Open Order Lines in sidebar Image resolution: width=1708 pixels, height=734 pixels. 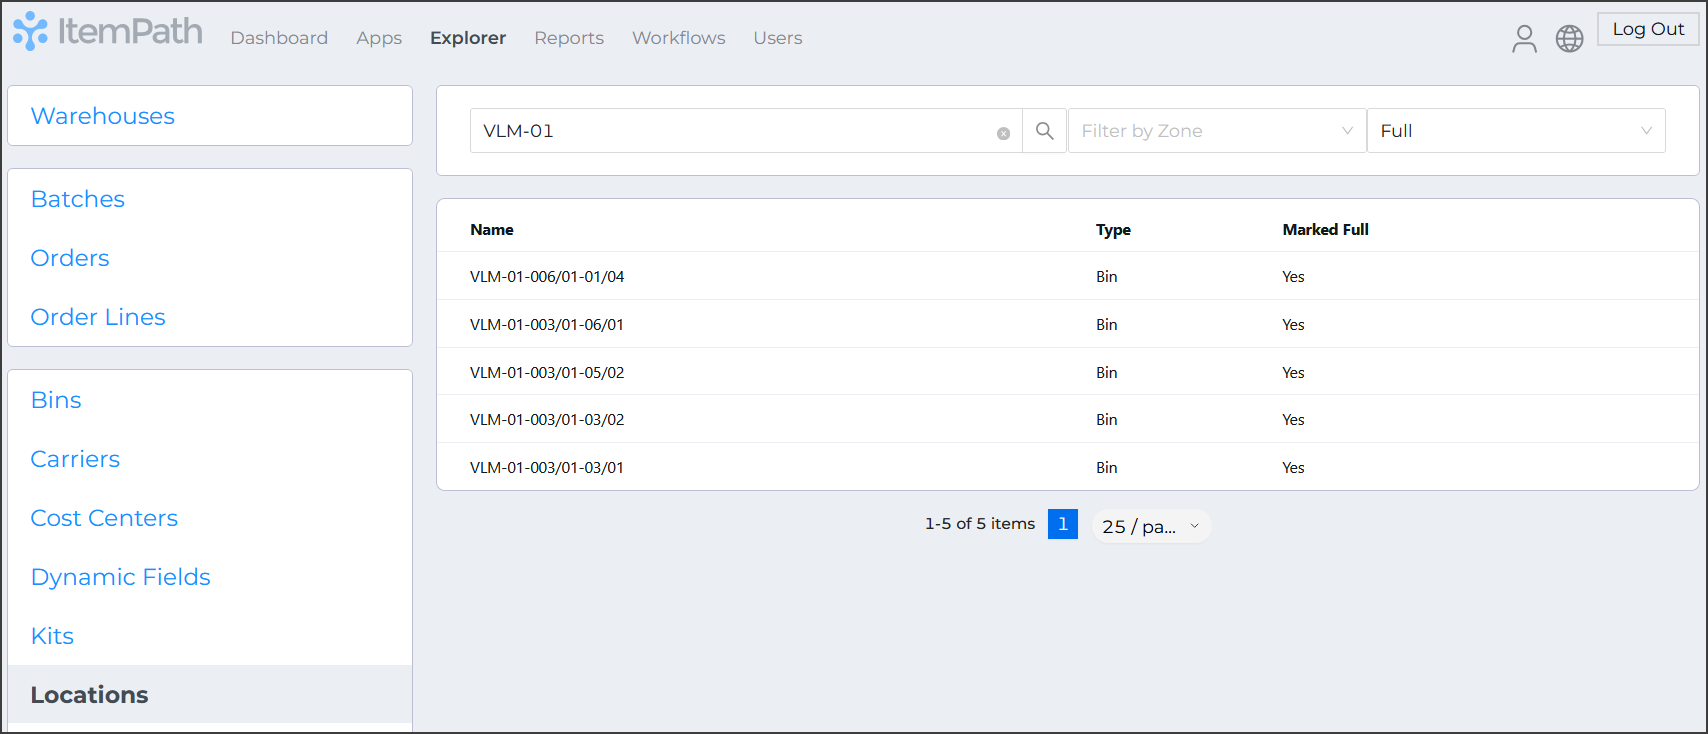[98, 317]
